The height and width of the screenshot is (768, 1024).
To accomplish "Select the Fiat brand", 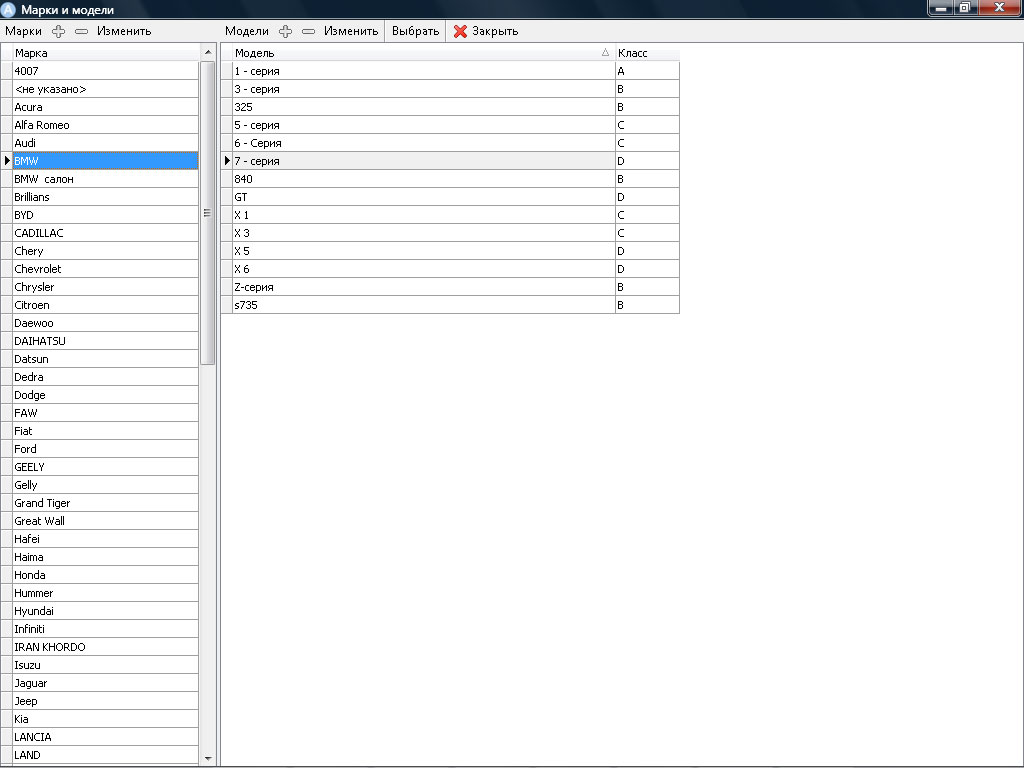I will point(105,431).
